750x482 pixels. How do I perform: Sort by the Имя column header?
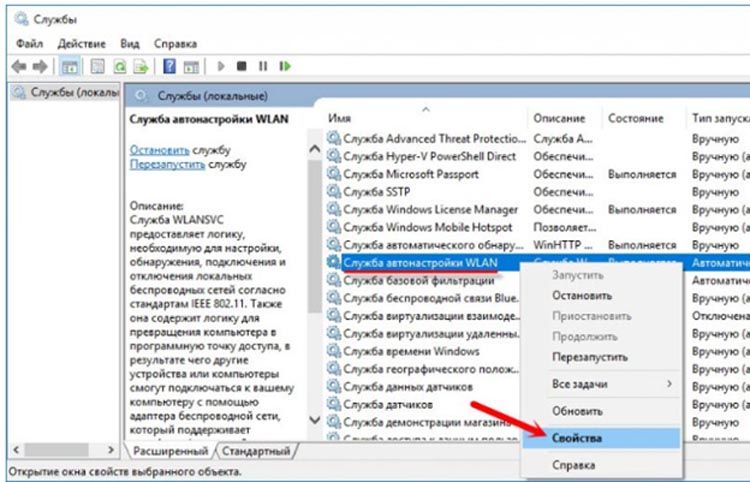click(x=339, y=118)
